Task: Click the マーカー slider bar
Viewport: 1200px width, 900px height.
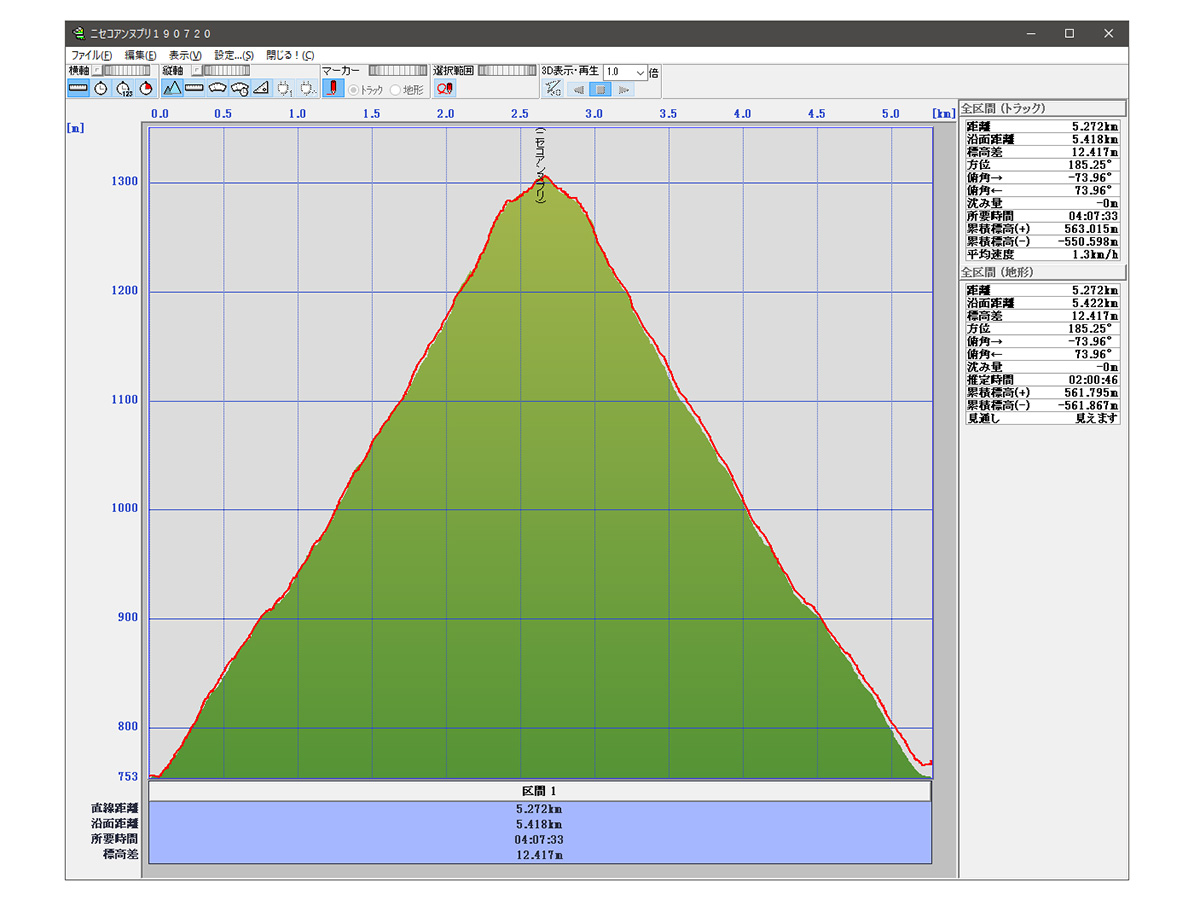Action: pos(397,71)
